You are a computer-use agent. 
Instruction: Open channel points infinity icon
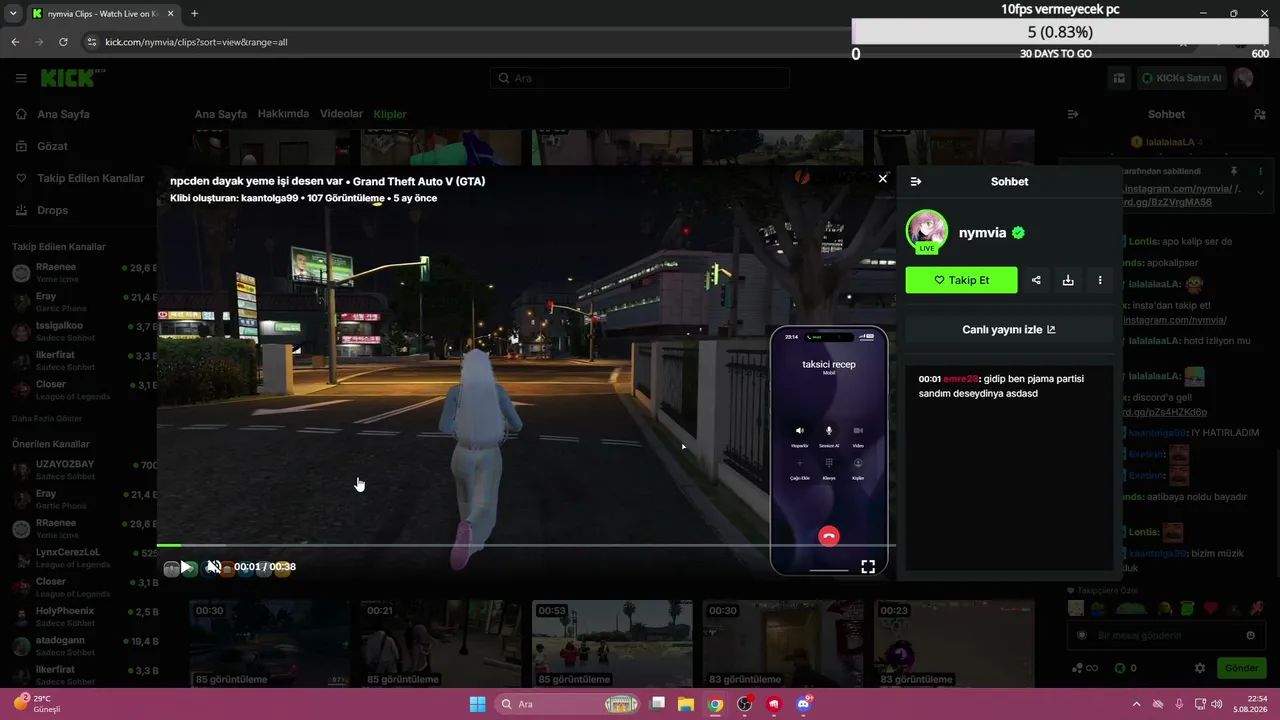coord(1085,668)
